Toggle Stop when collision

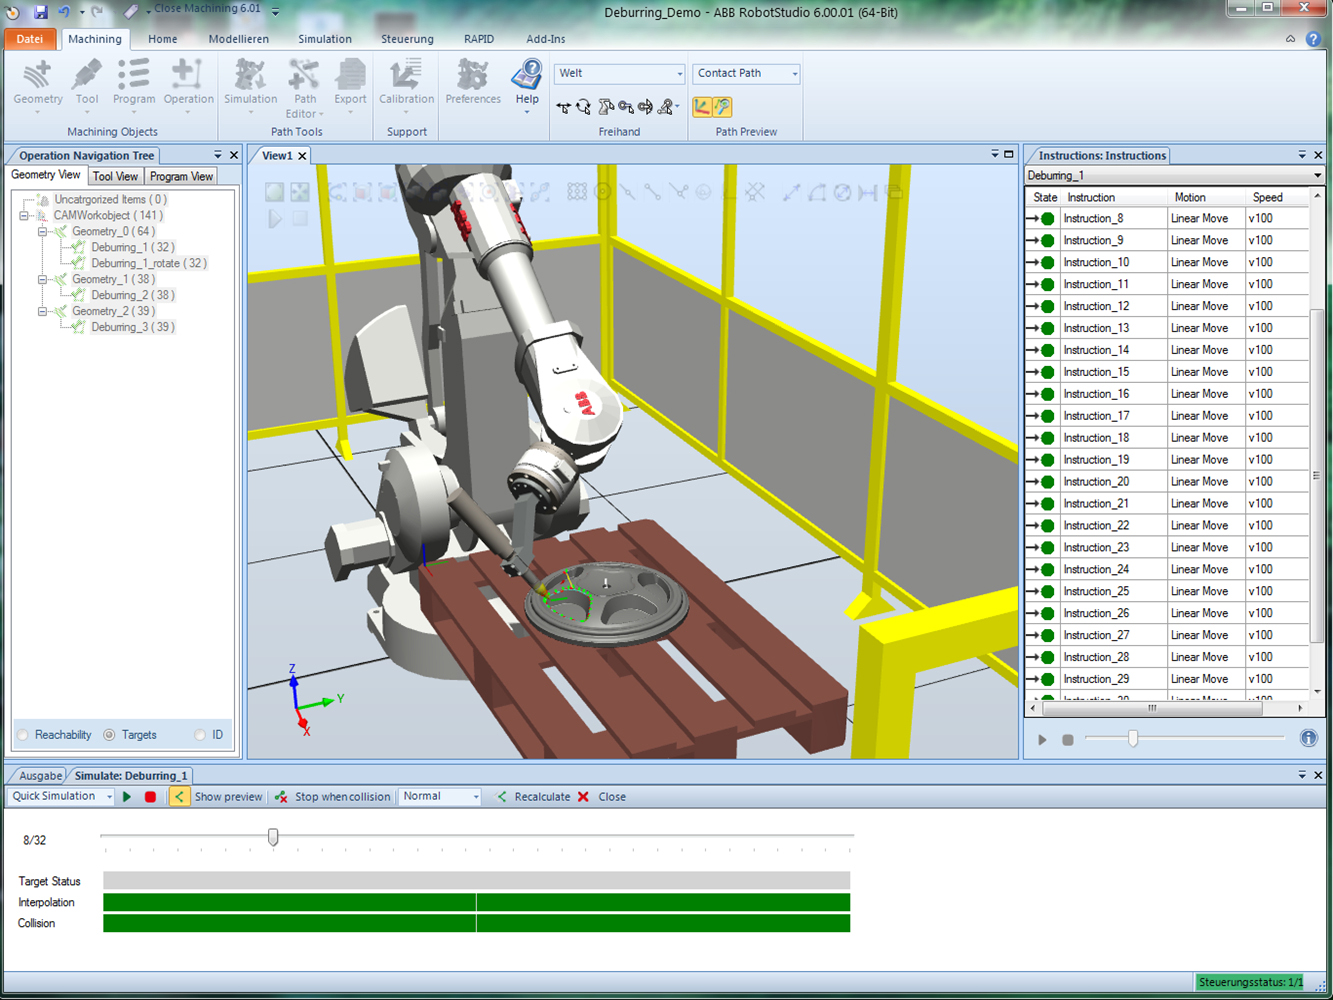tap(333, 797)
